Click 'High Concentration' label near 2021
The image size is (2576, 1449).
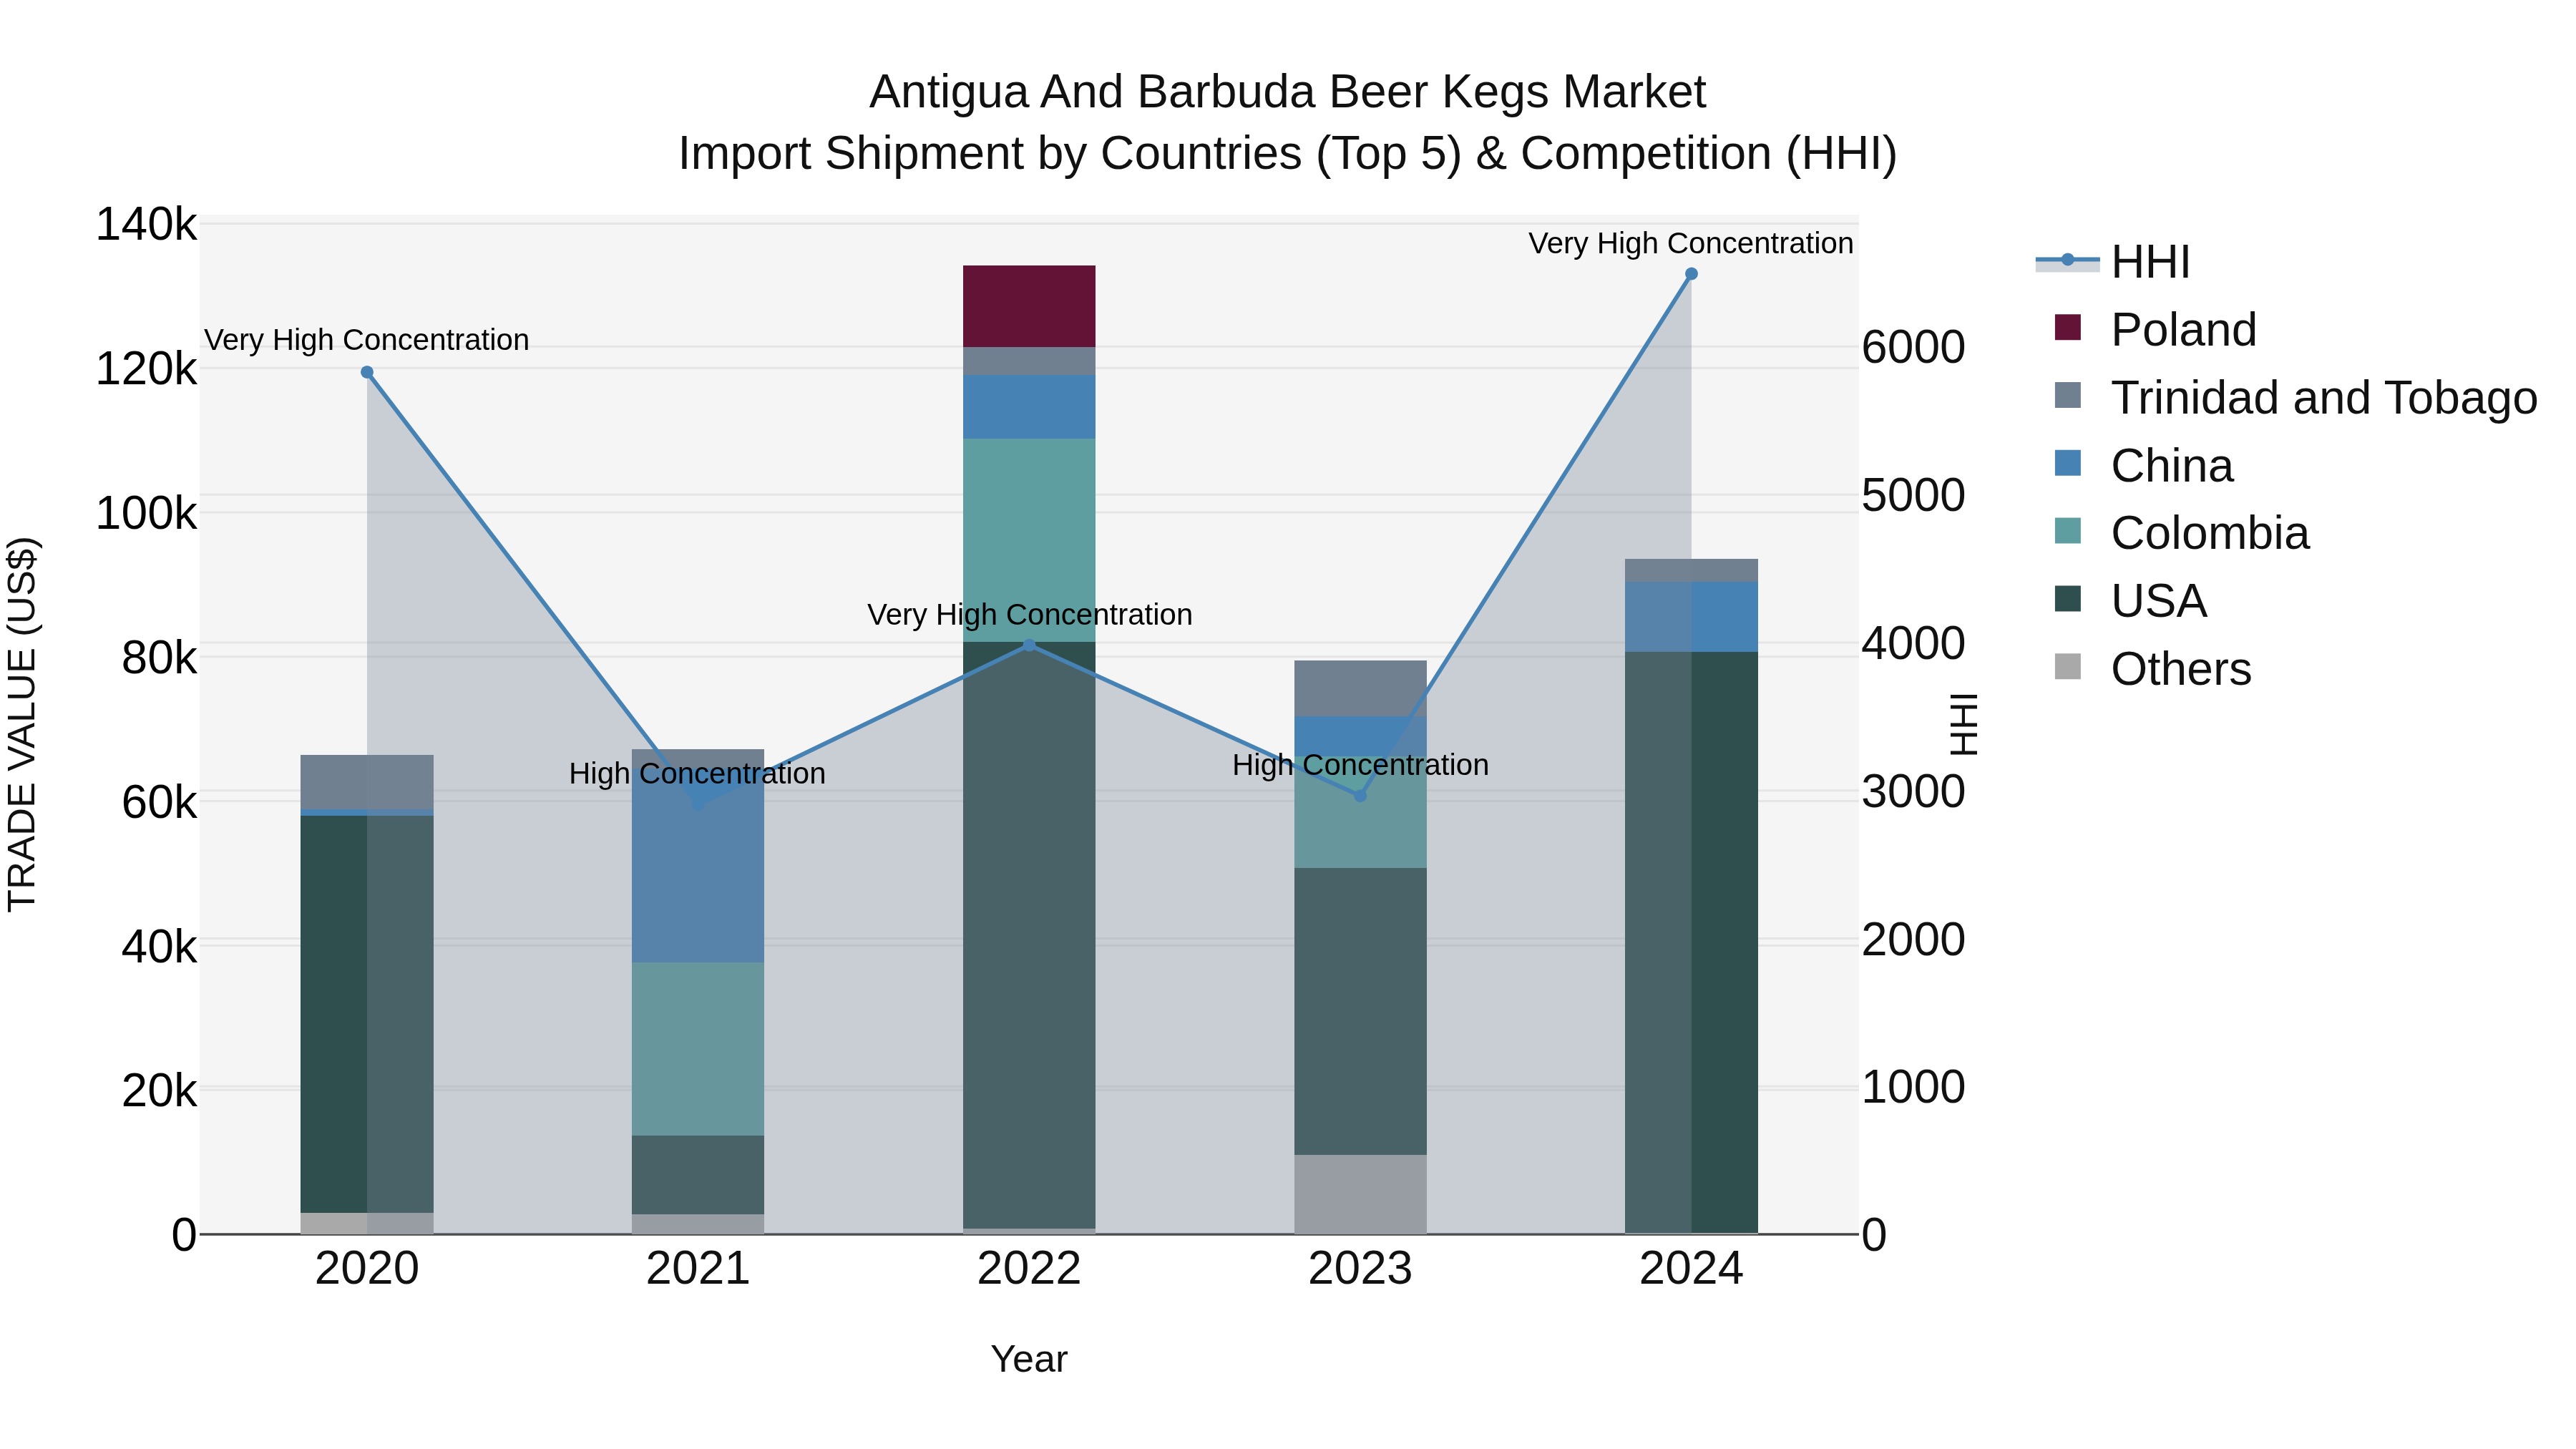pyautogui.click(x=697, y=773)
